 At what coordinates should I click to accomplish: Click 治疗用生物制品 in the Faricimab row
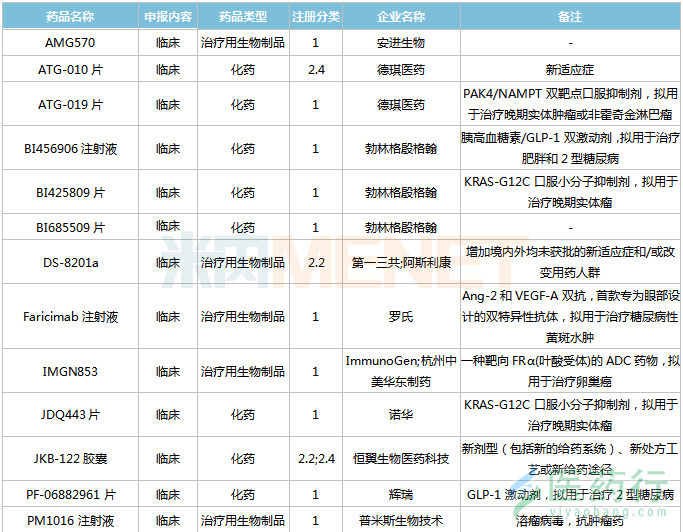(x=243, y=316)
